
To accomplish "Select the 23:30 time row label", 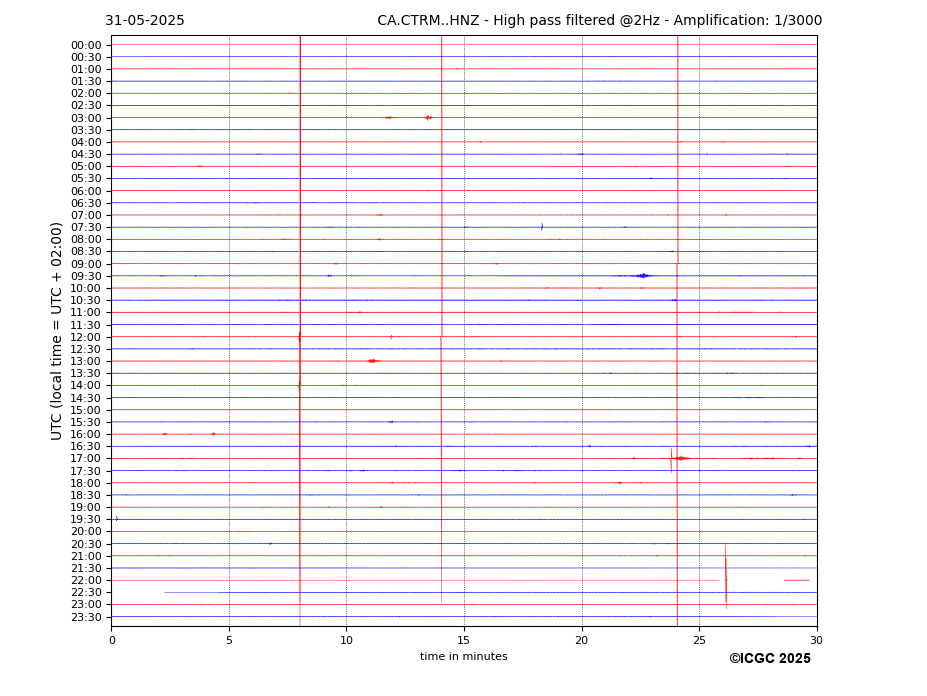I will tap(86, 617).
